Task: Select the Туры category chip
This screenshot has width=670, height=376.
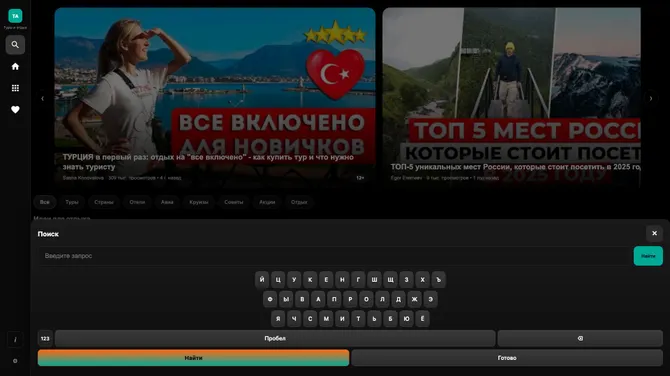Action: 72,202
